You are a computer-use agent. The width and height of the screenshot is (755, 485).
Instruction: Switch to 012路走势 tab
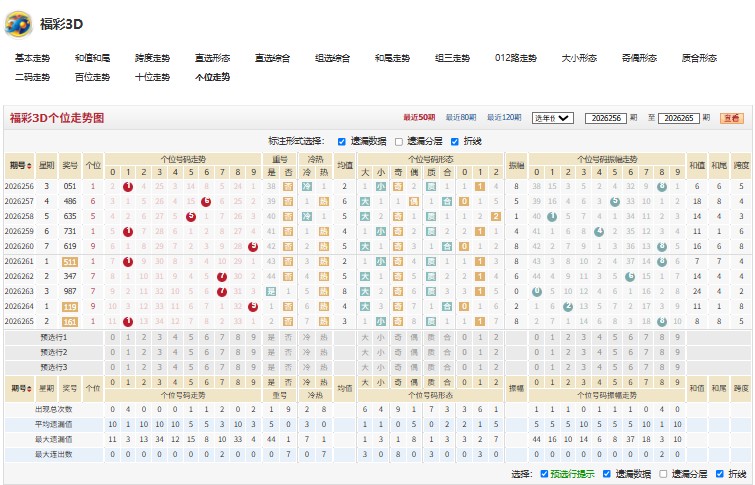[x=516, y=58]
